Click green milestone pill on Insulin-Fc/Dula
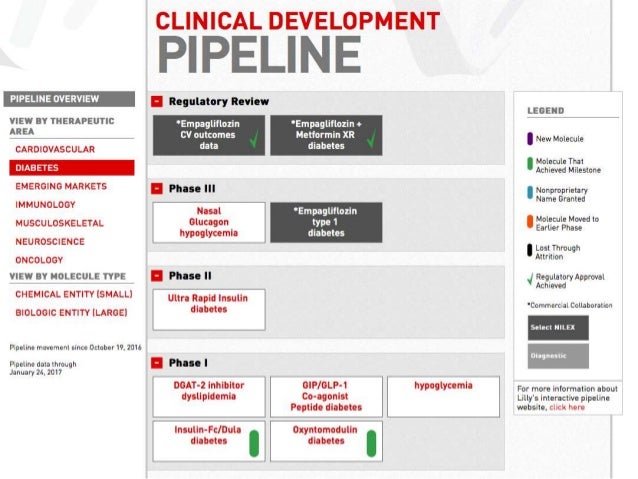The width and height of the screenshot is (638, 479). (x=254, y=442)
